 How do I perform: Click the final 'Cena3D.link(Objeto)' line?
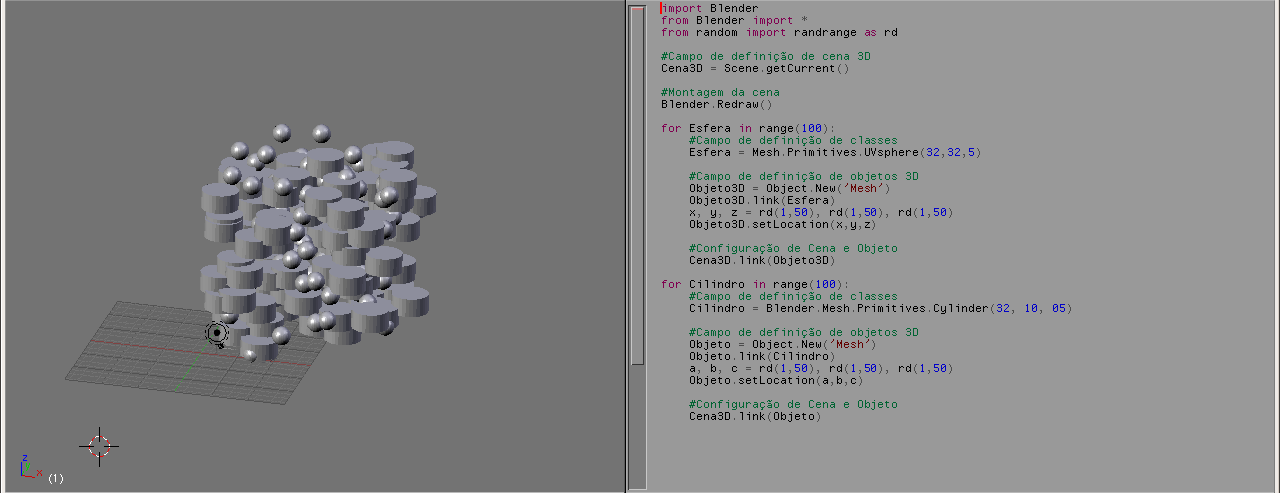coord(755,416)
